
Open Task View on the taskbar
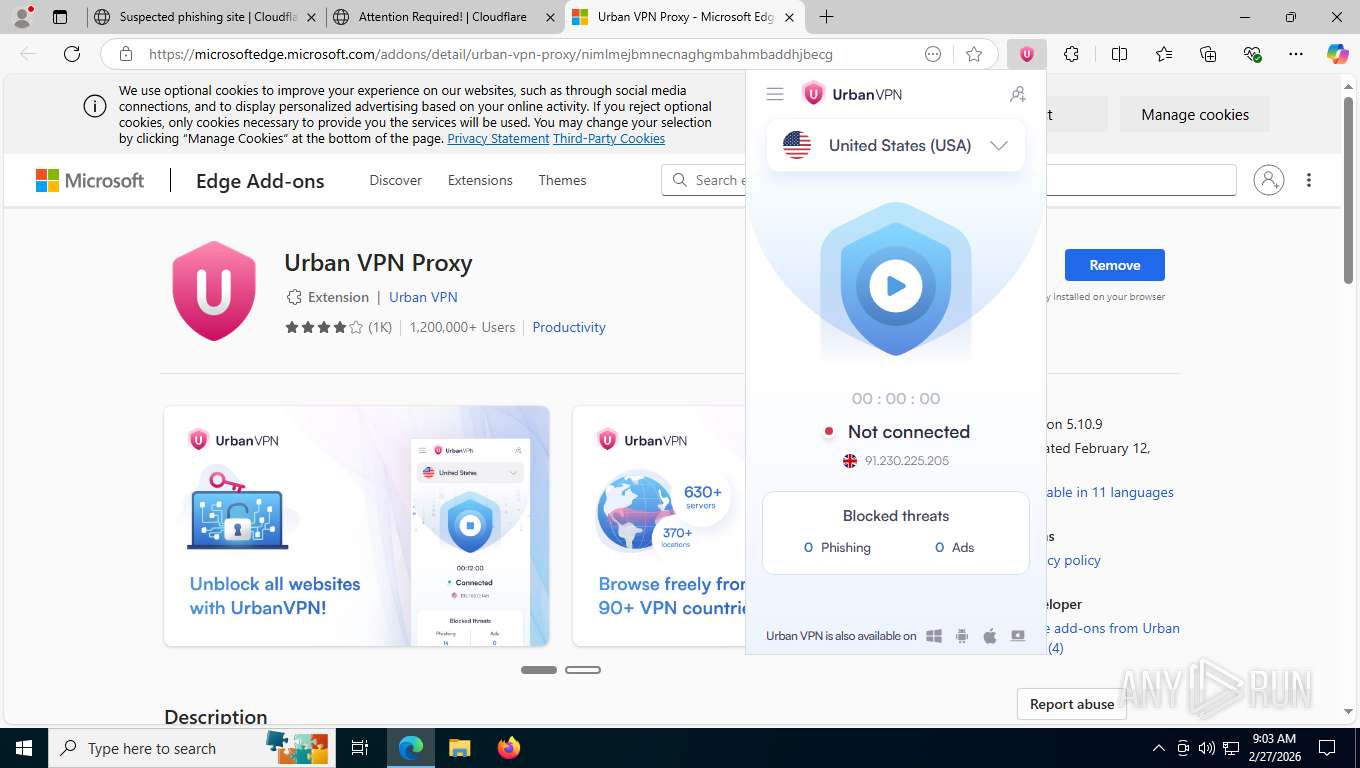coord(360,748)
